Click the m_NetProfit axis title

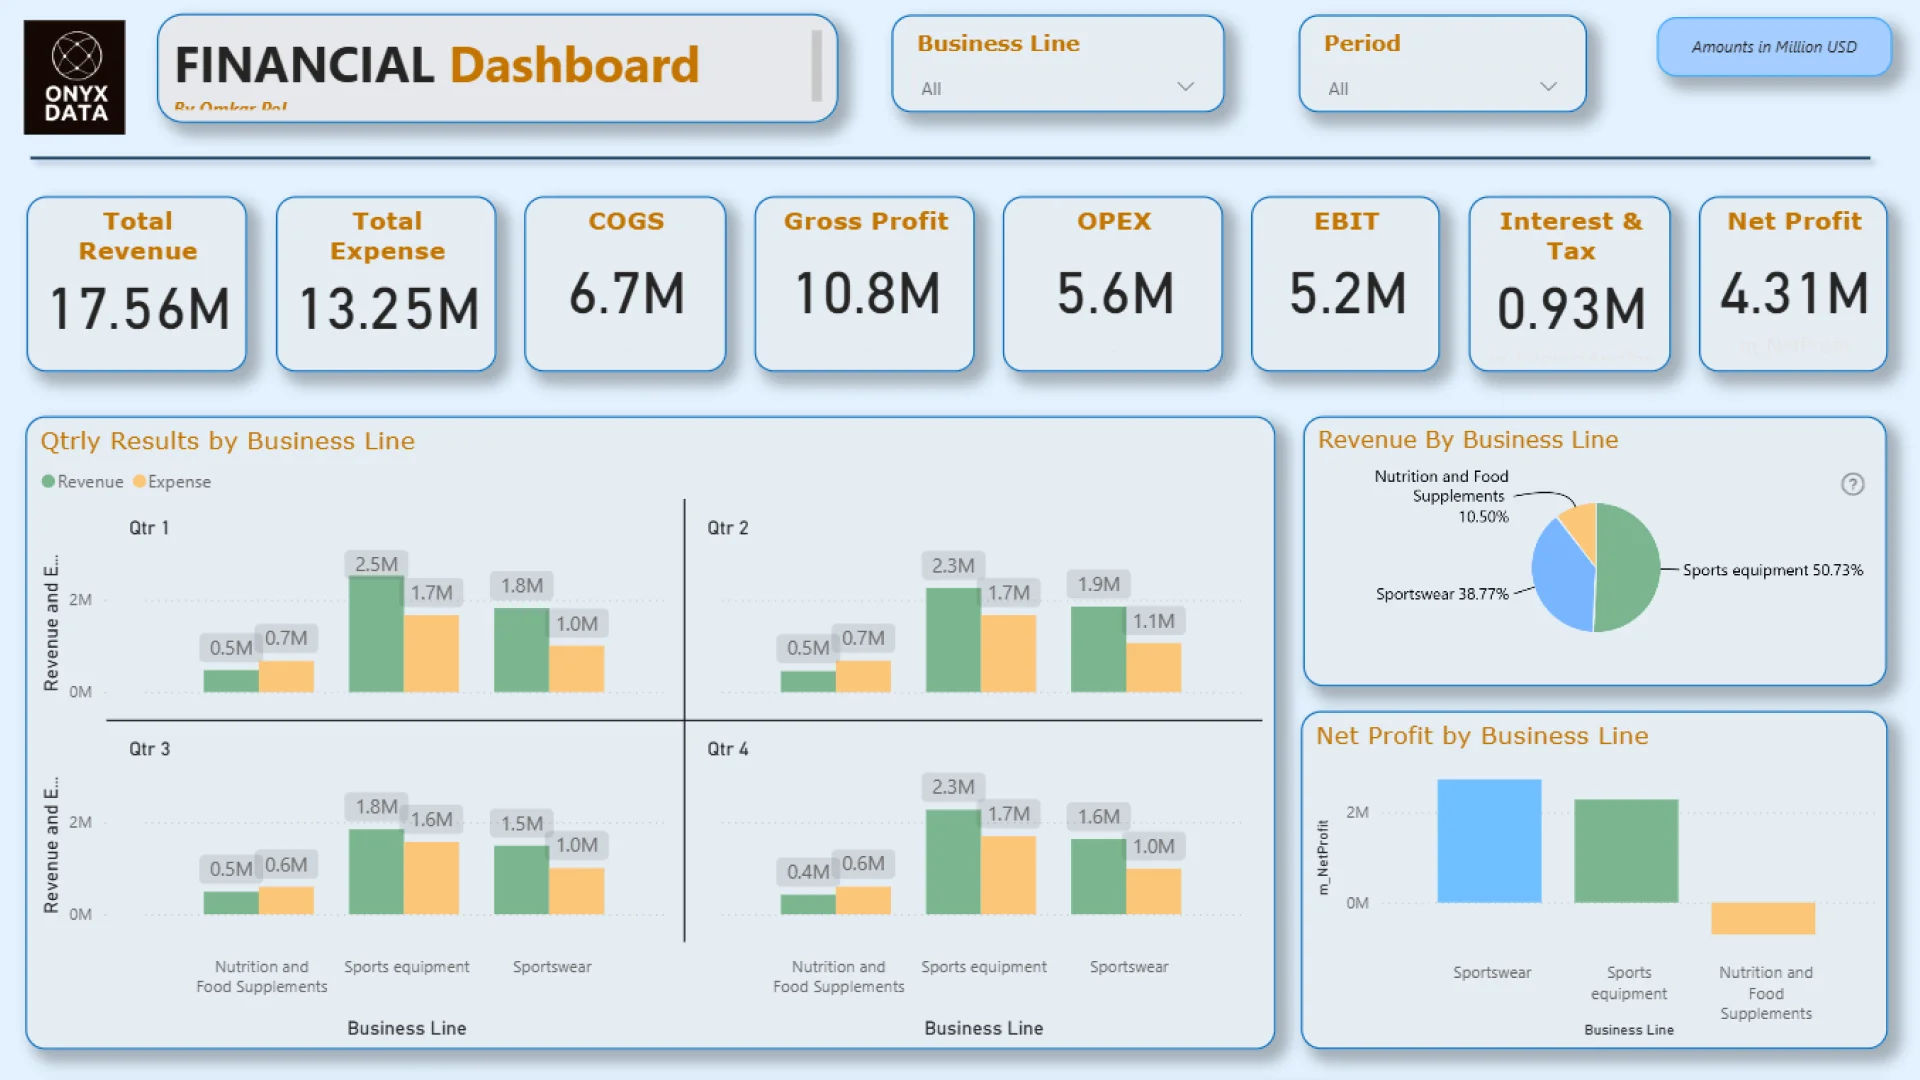tap(1323, 857)
